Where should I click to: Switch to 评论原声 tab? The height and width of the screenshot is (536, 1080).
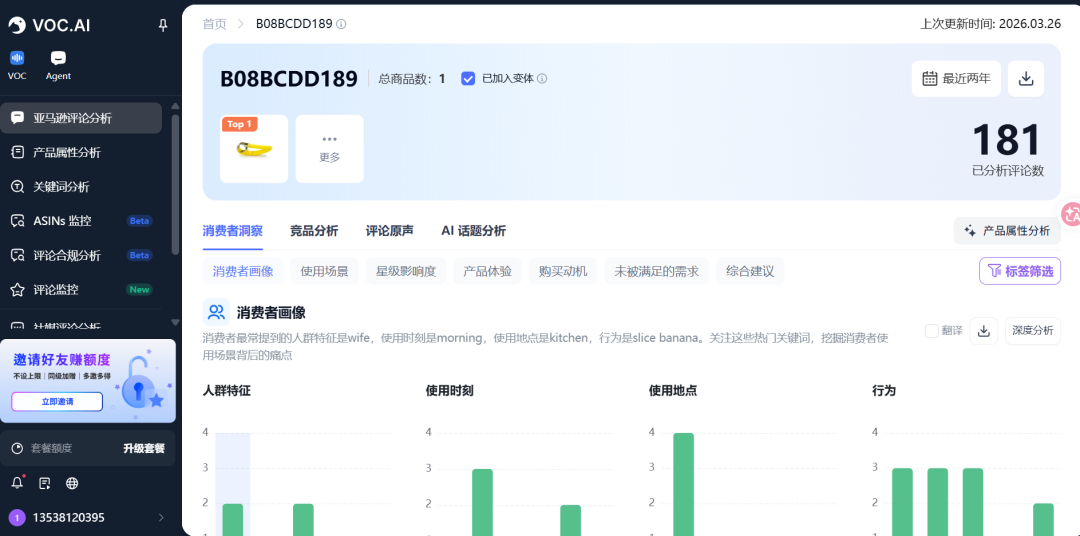tap(390, 231)
